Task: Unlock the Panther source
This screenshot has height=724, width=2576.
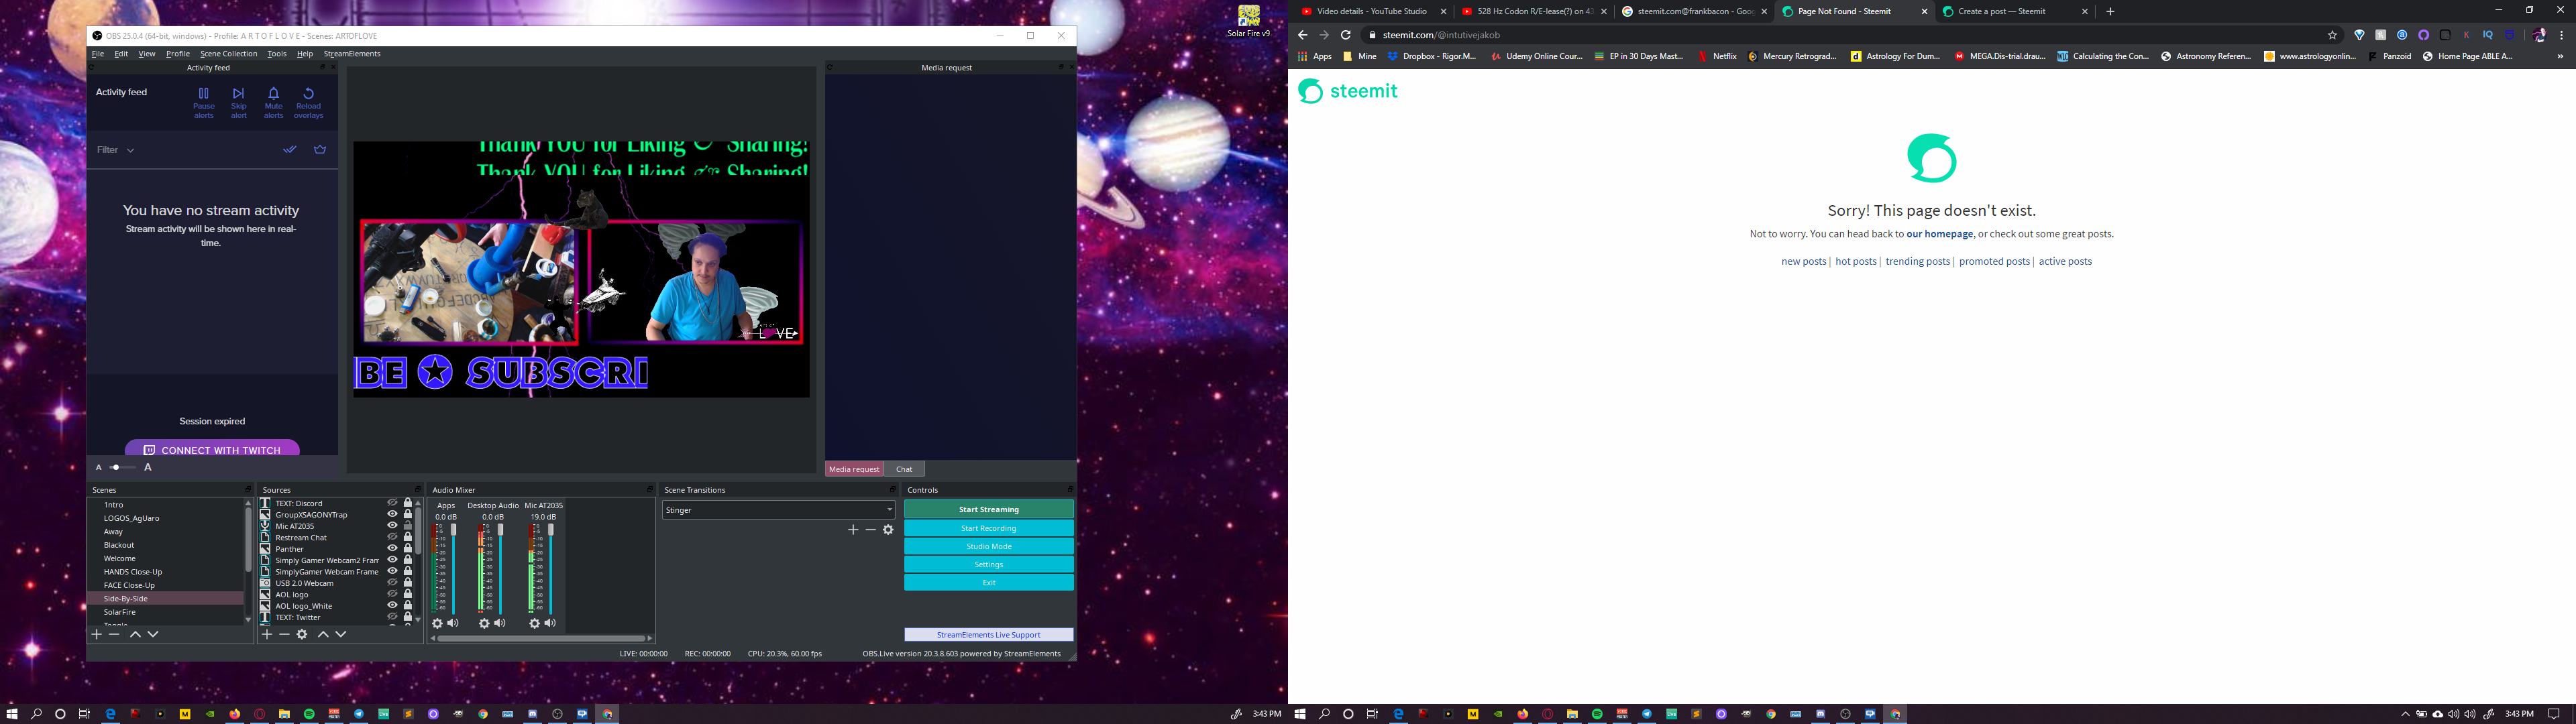Action: click(x=407, y=548)
